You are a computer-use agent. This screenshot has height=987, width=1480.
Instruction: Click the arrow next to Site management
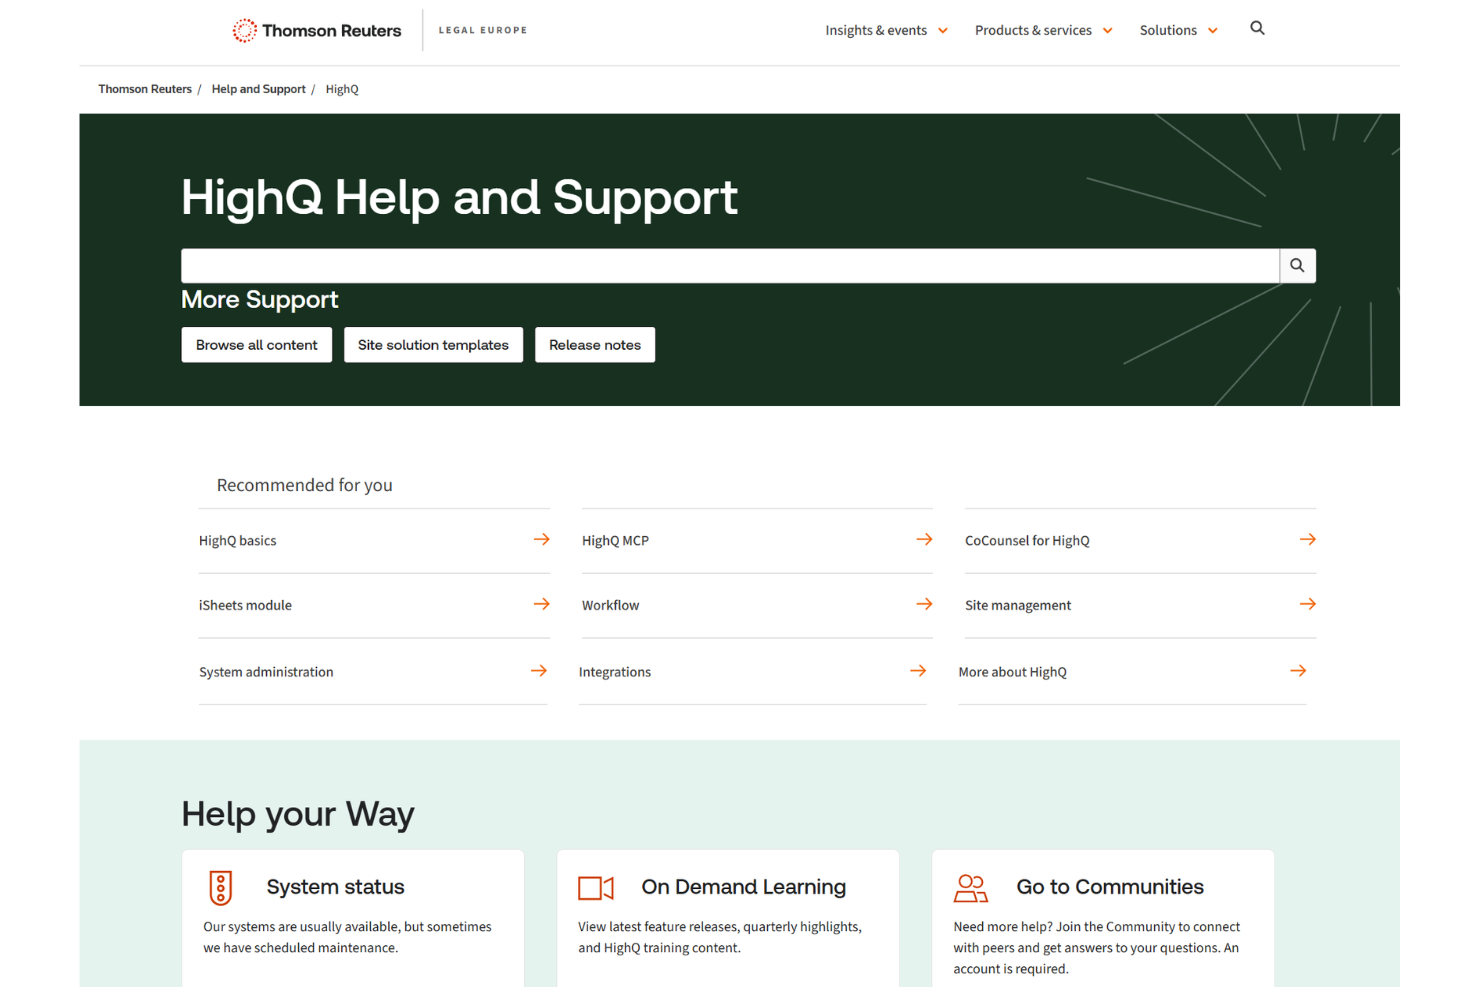1307,604
